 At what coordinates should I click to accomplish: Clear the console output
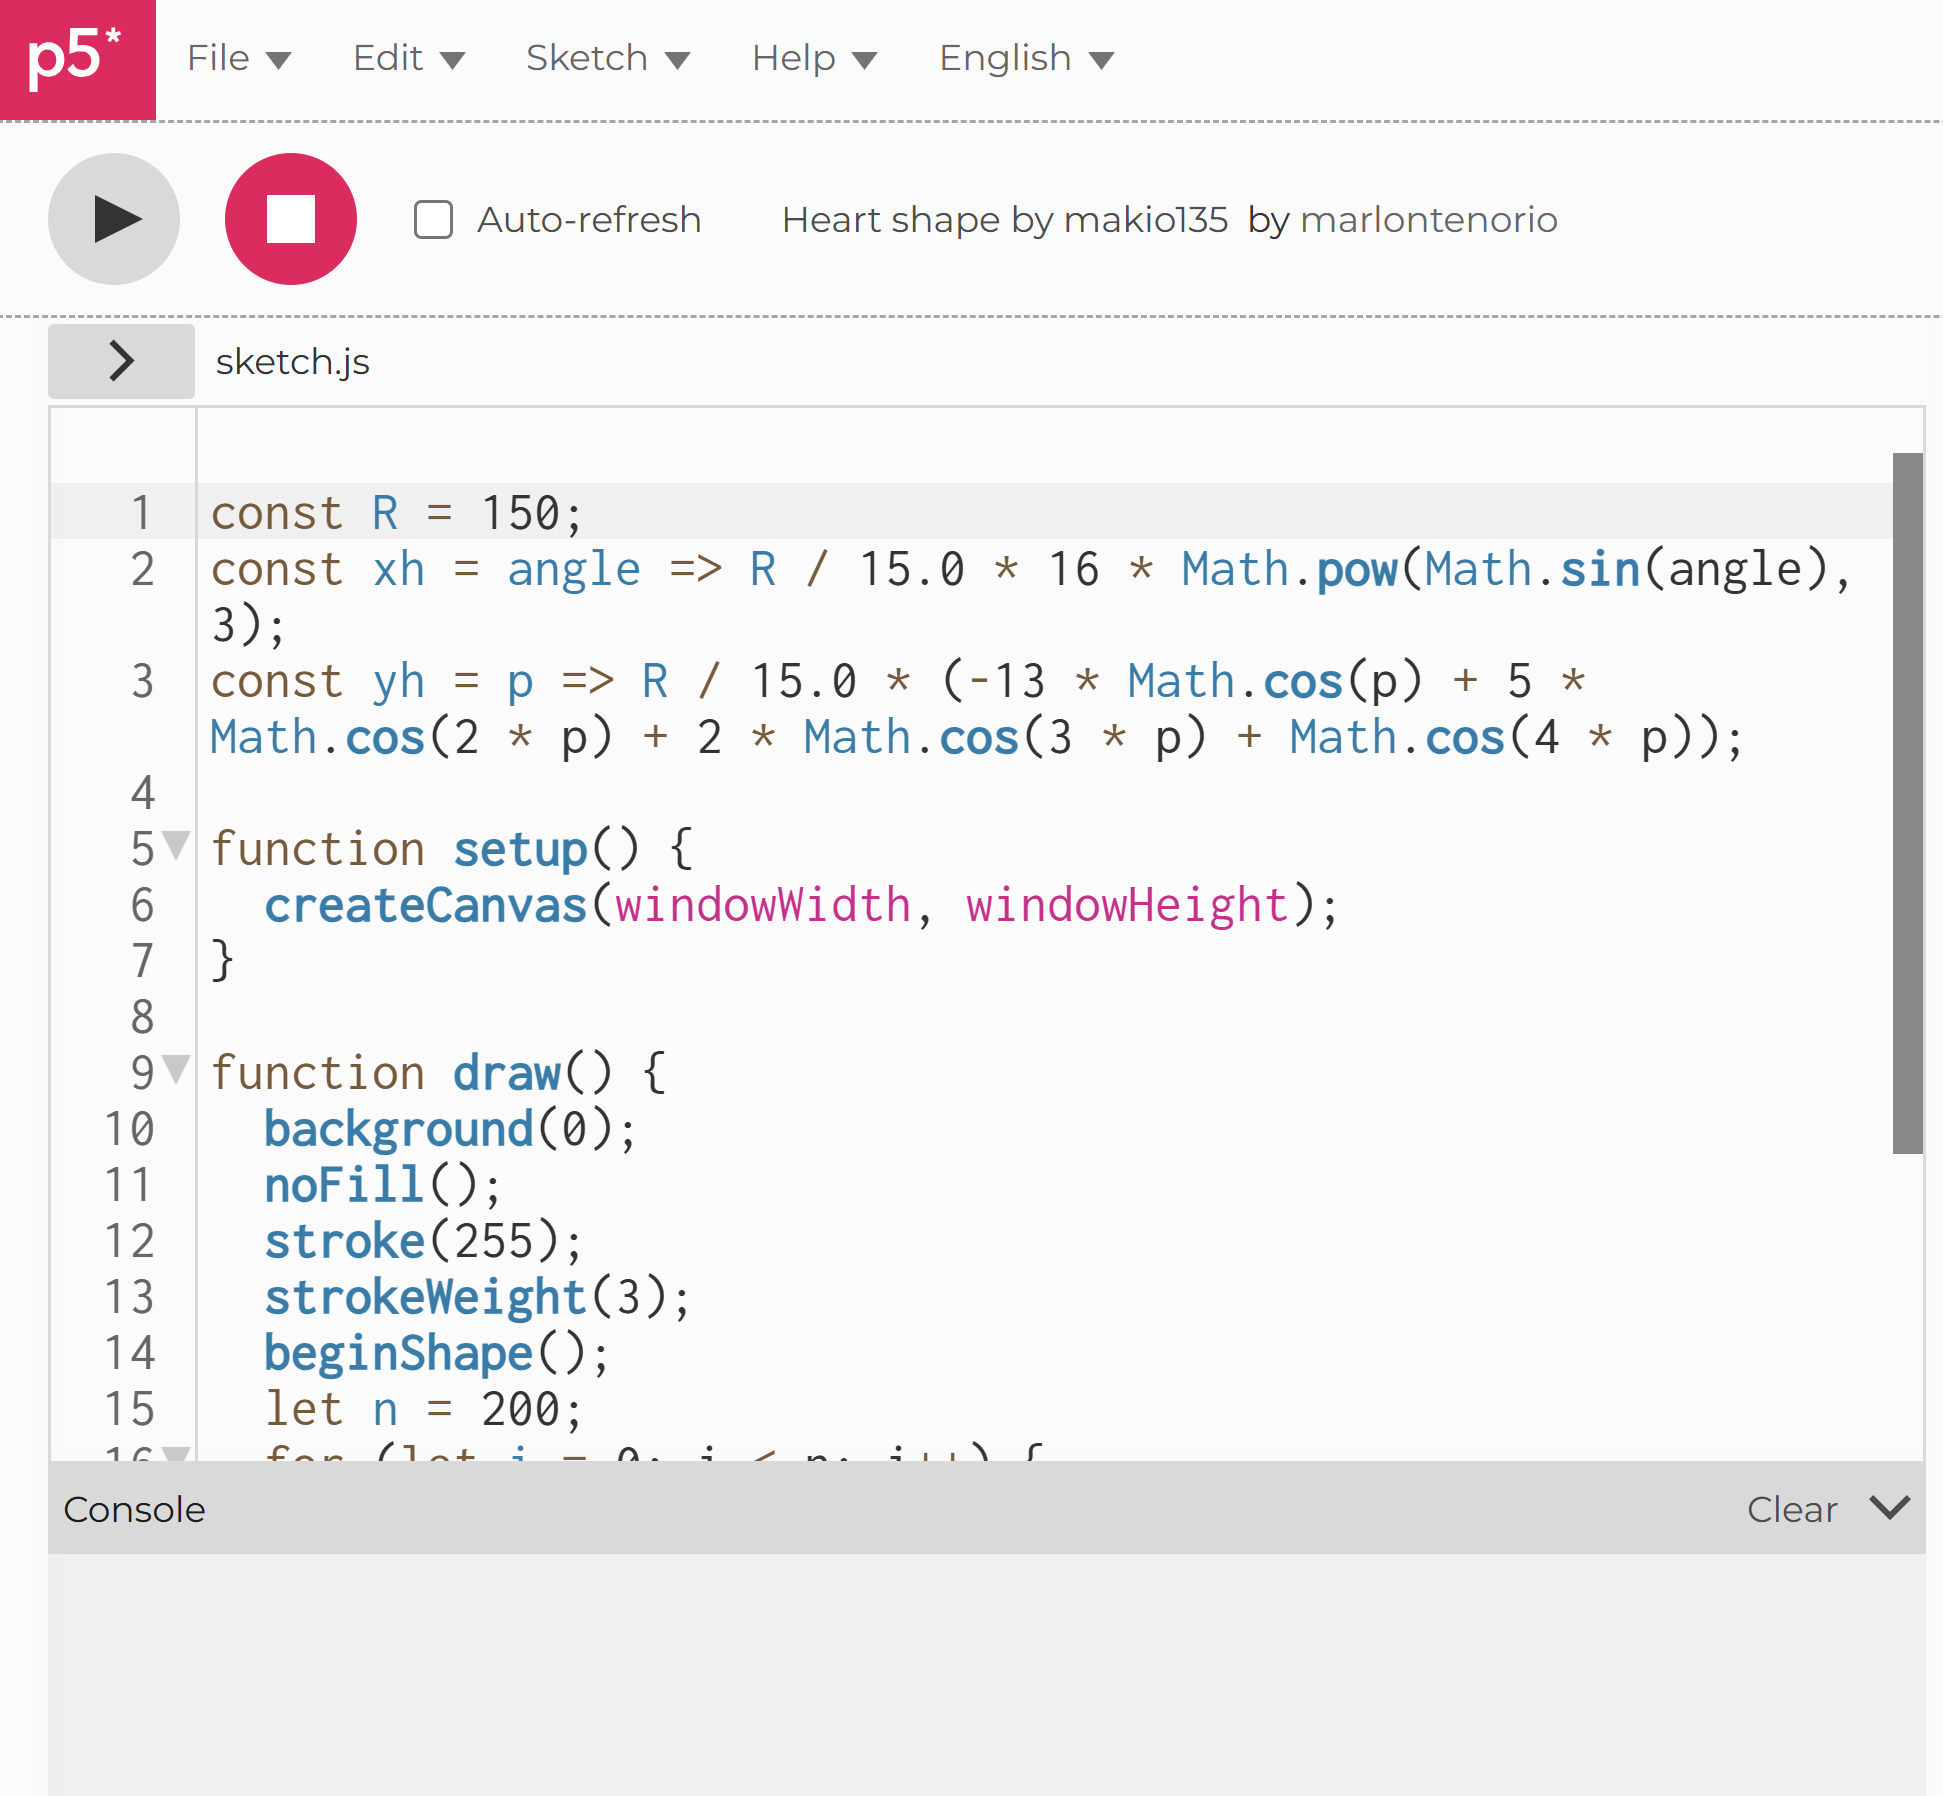[x=1791, y=1509]
